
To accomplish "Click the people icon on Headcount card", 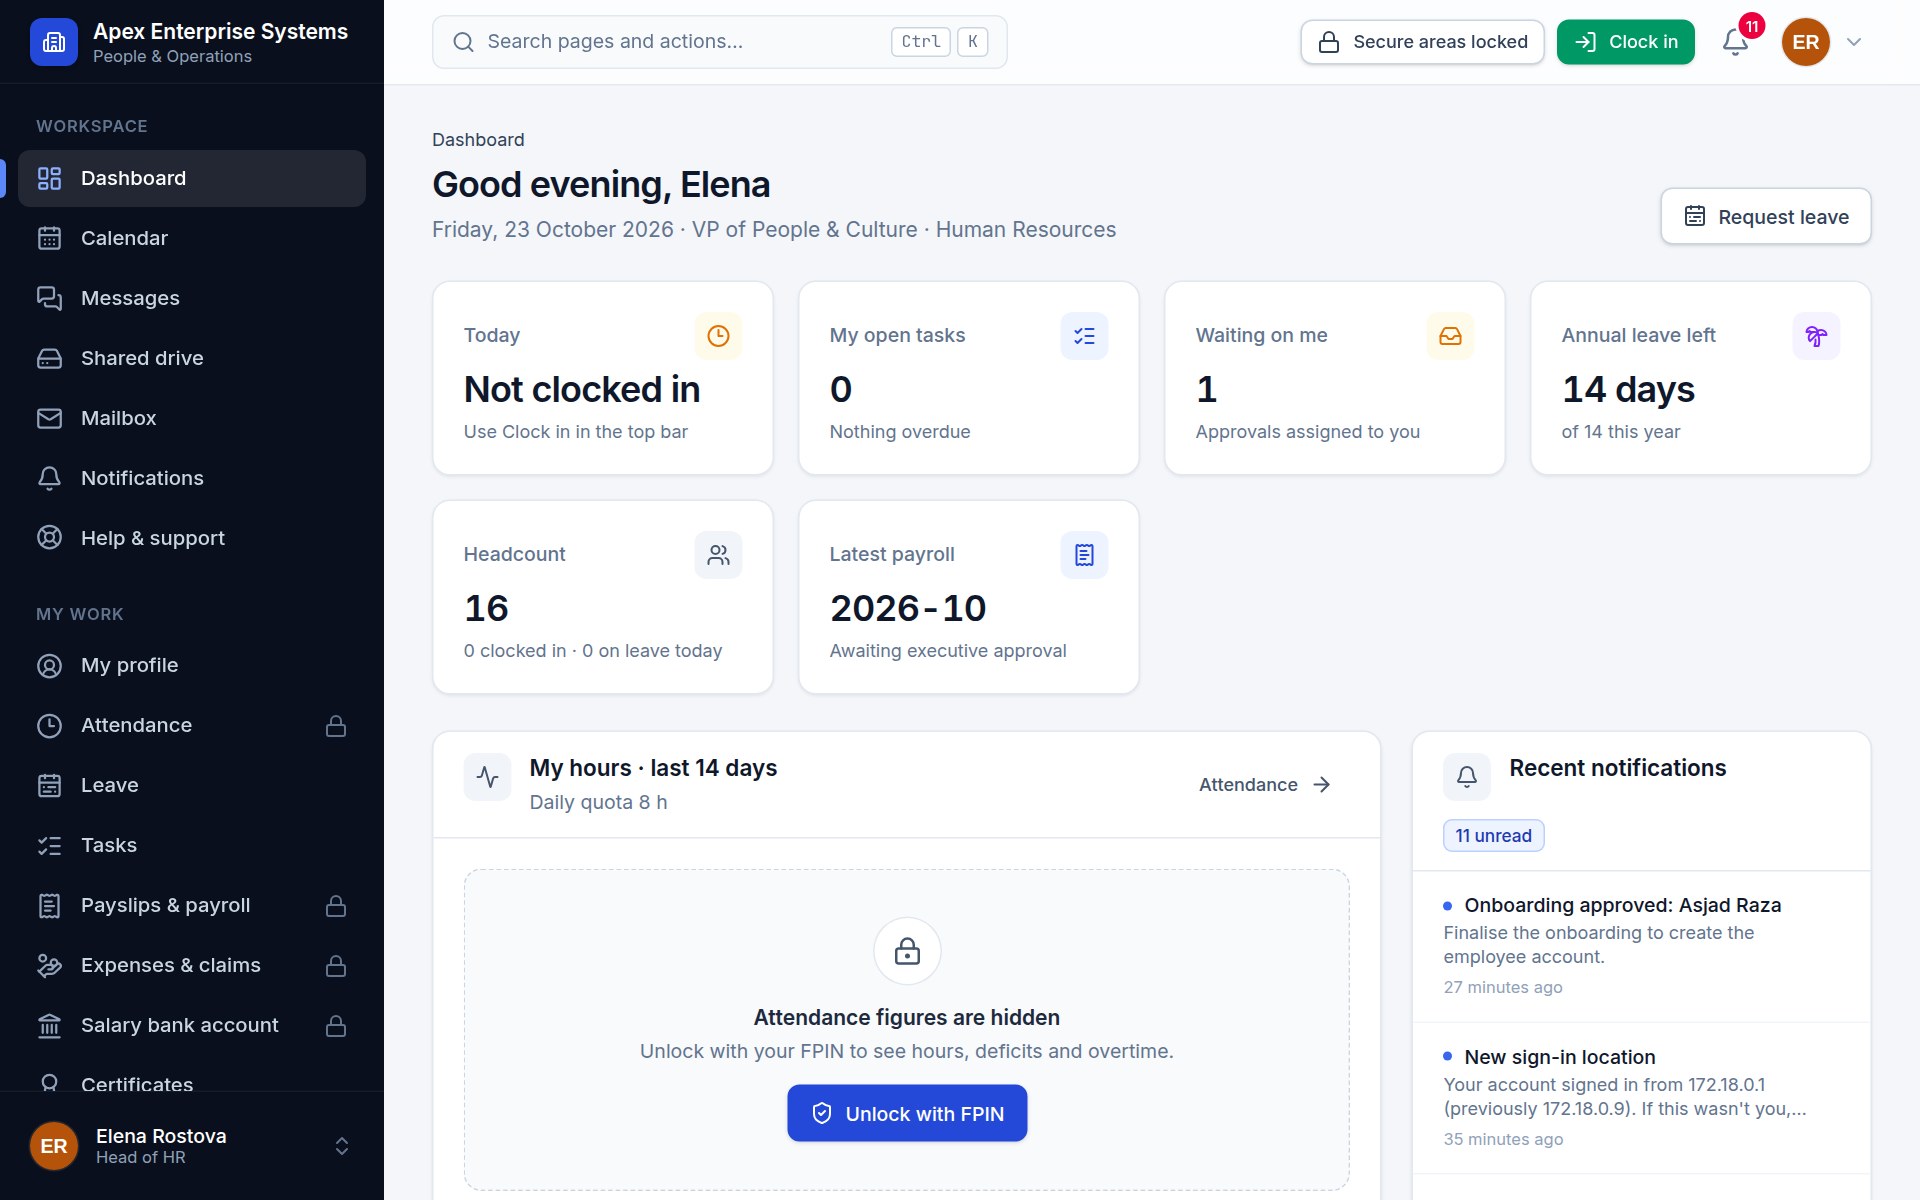I will (718, 555).
